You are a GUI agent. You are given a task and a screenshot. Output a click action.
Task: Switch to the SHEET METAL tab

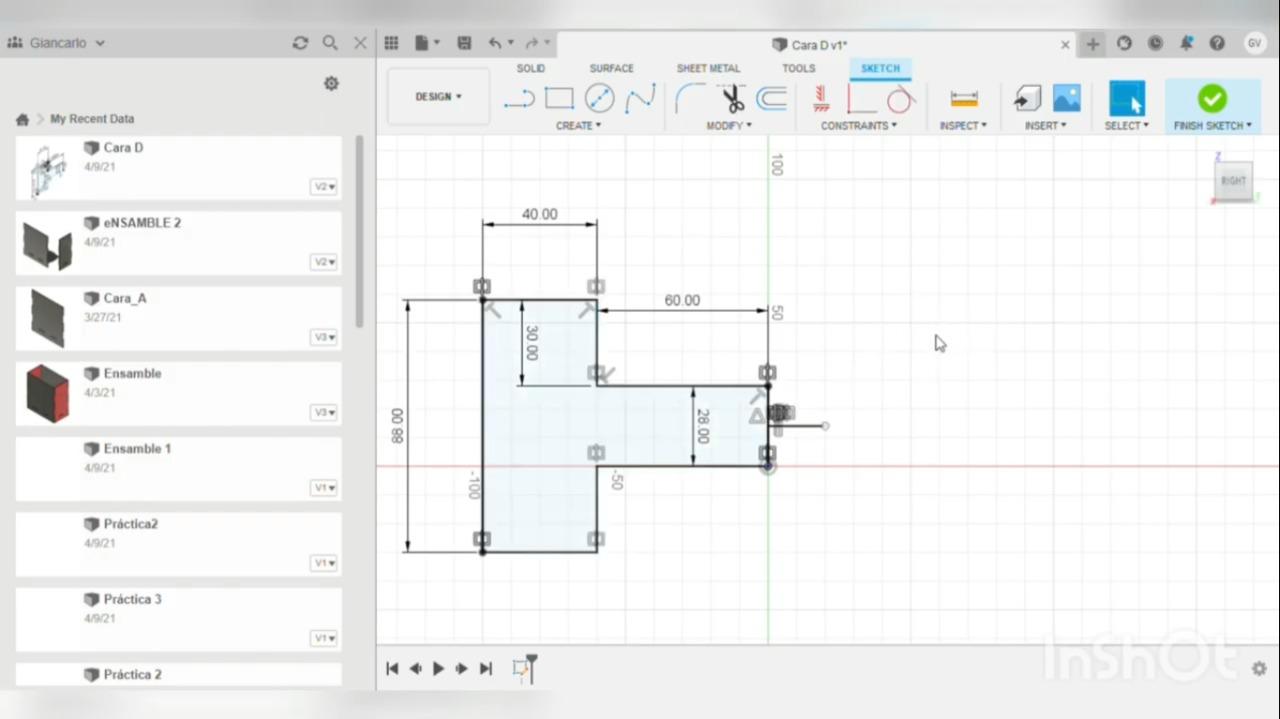(x=708, y=68)
